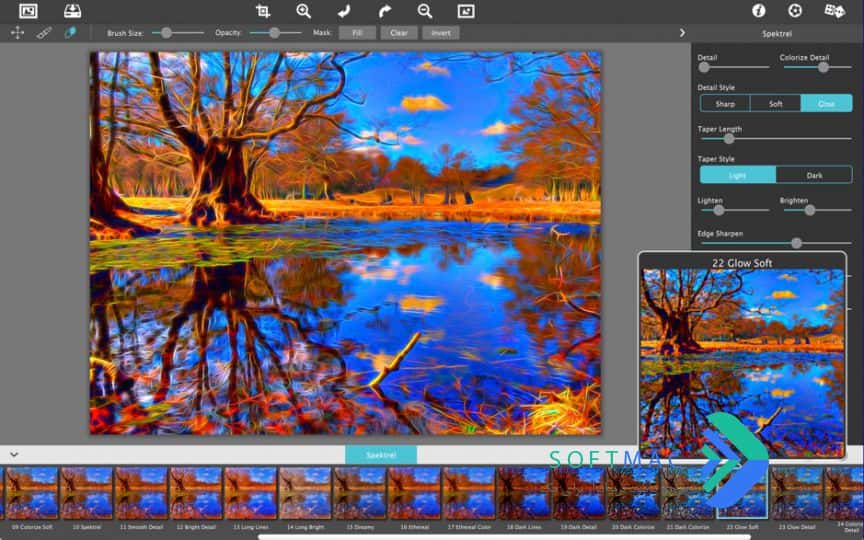Screen dimensions: 864x540
Task: Click the 22 Glow Soft preview popup image
Action: tap(742, 363)
